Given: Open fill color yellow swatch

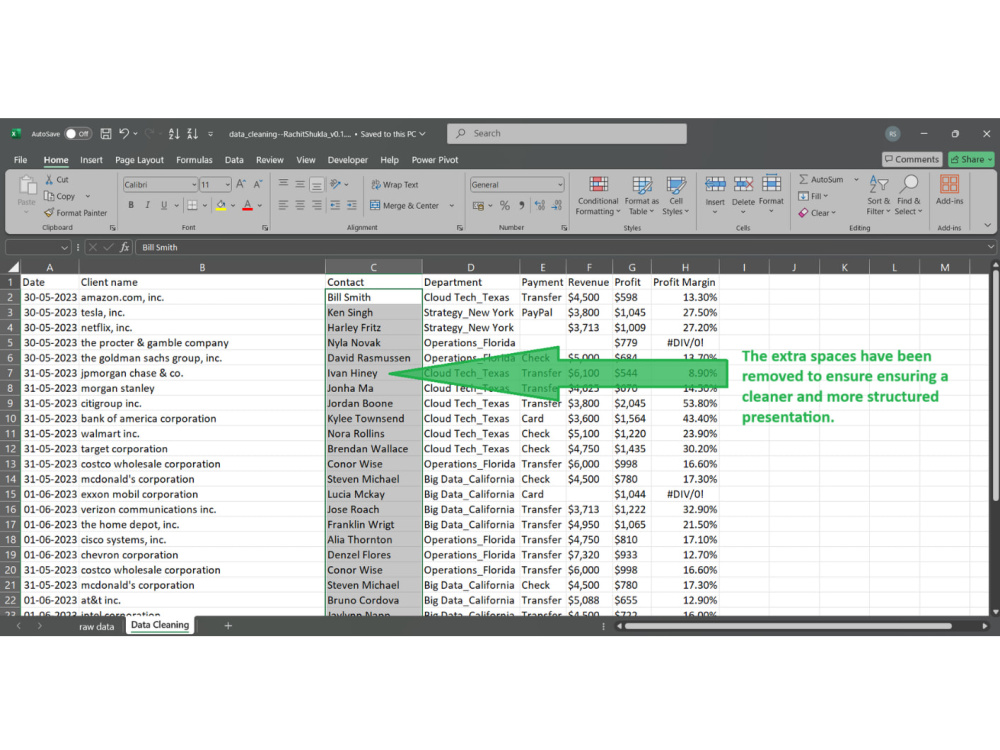Looking at the screenshot, I should coord(221,205).
